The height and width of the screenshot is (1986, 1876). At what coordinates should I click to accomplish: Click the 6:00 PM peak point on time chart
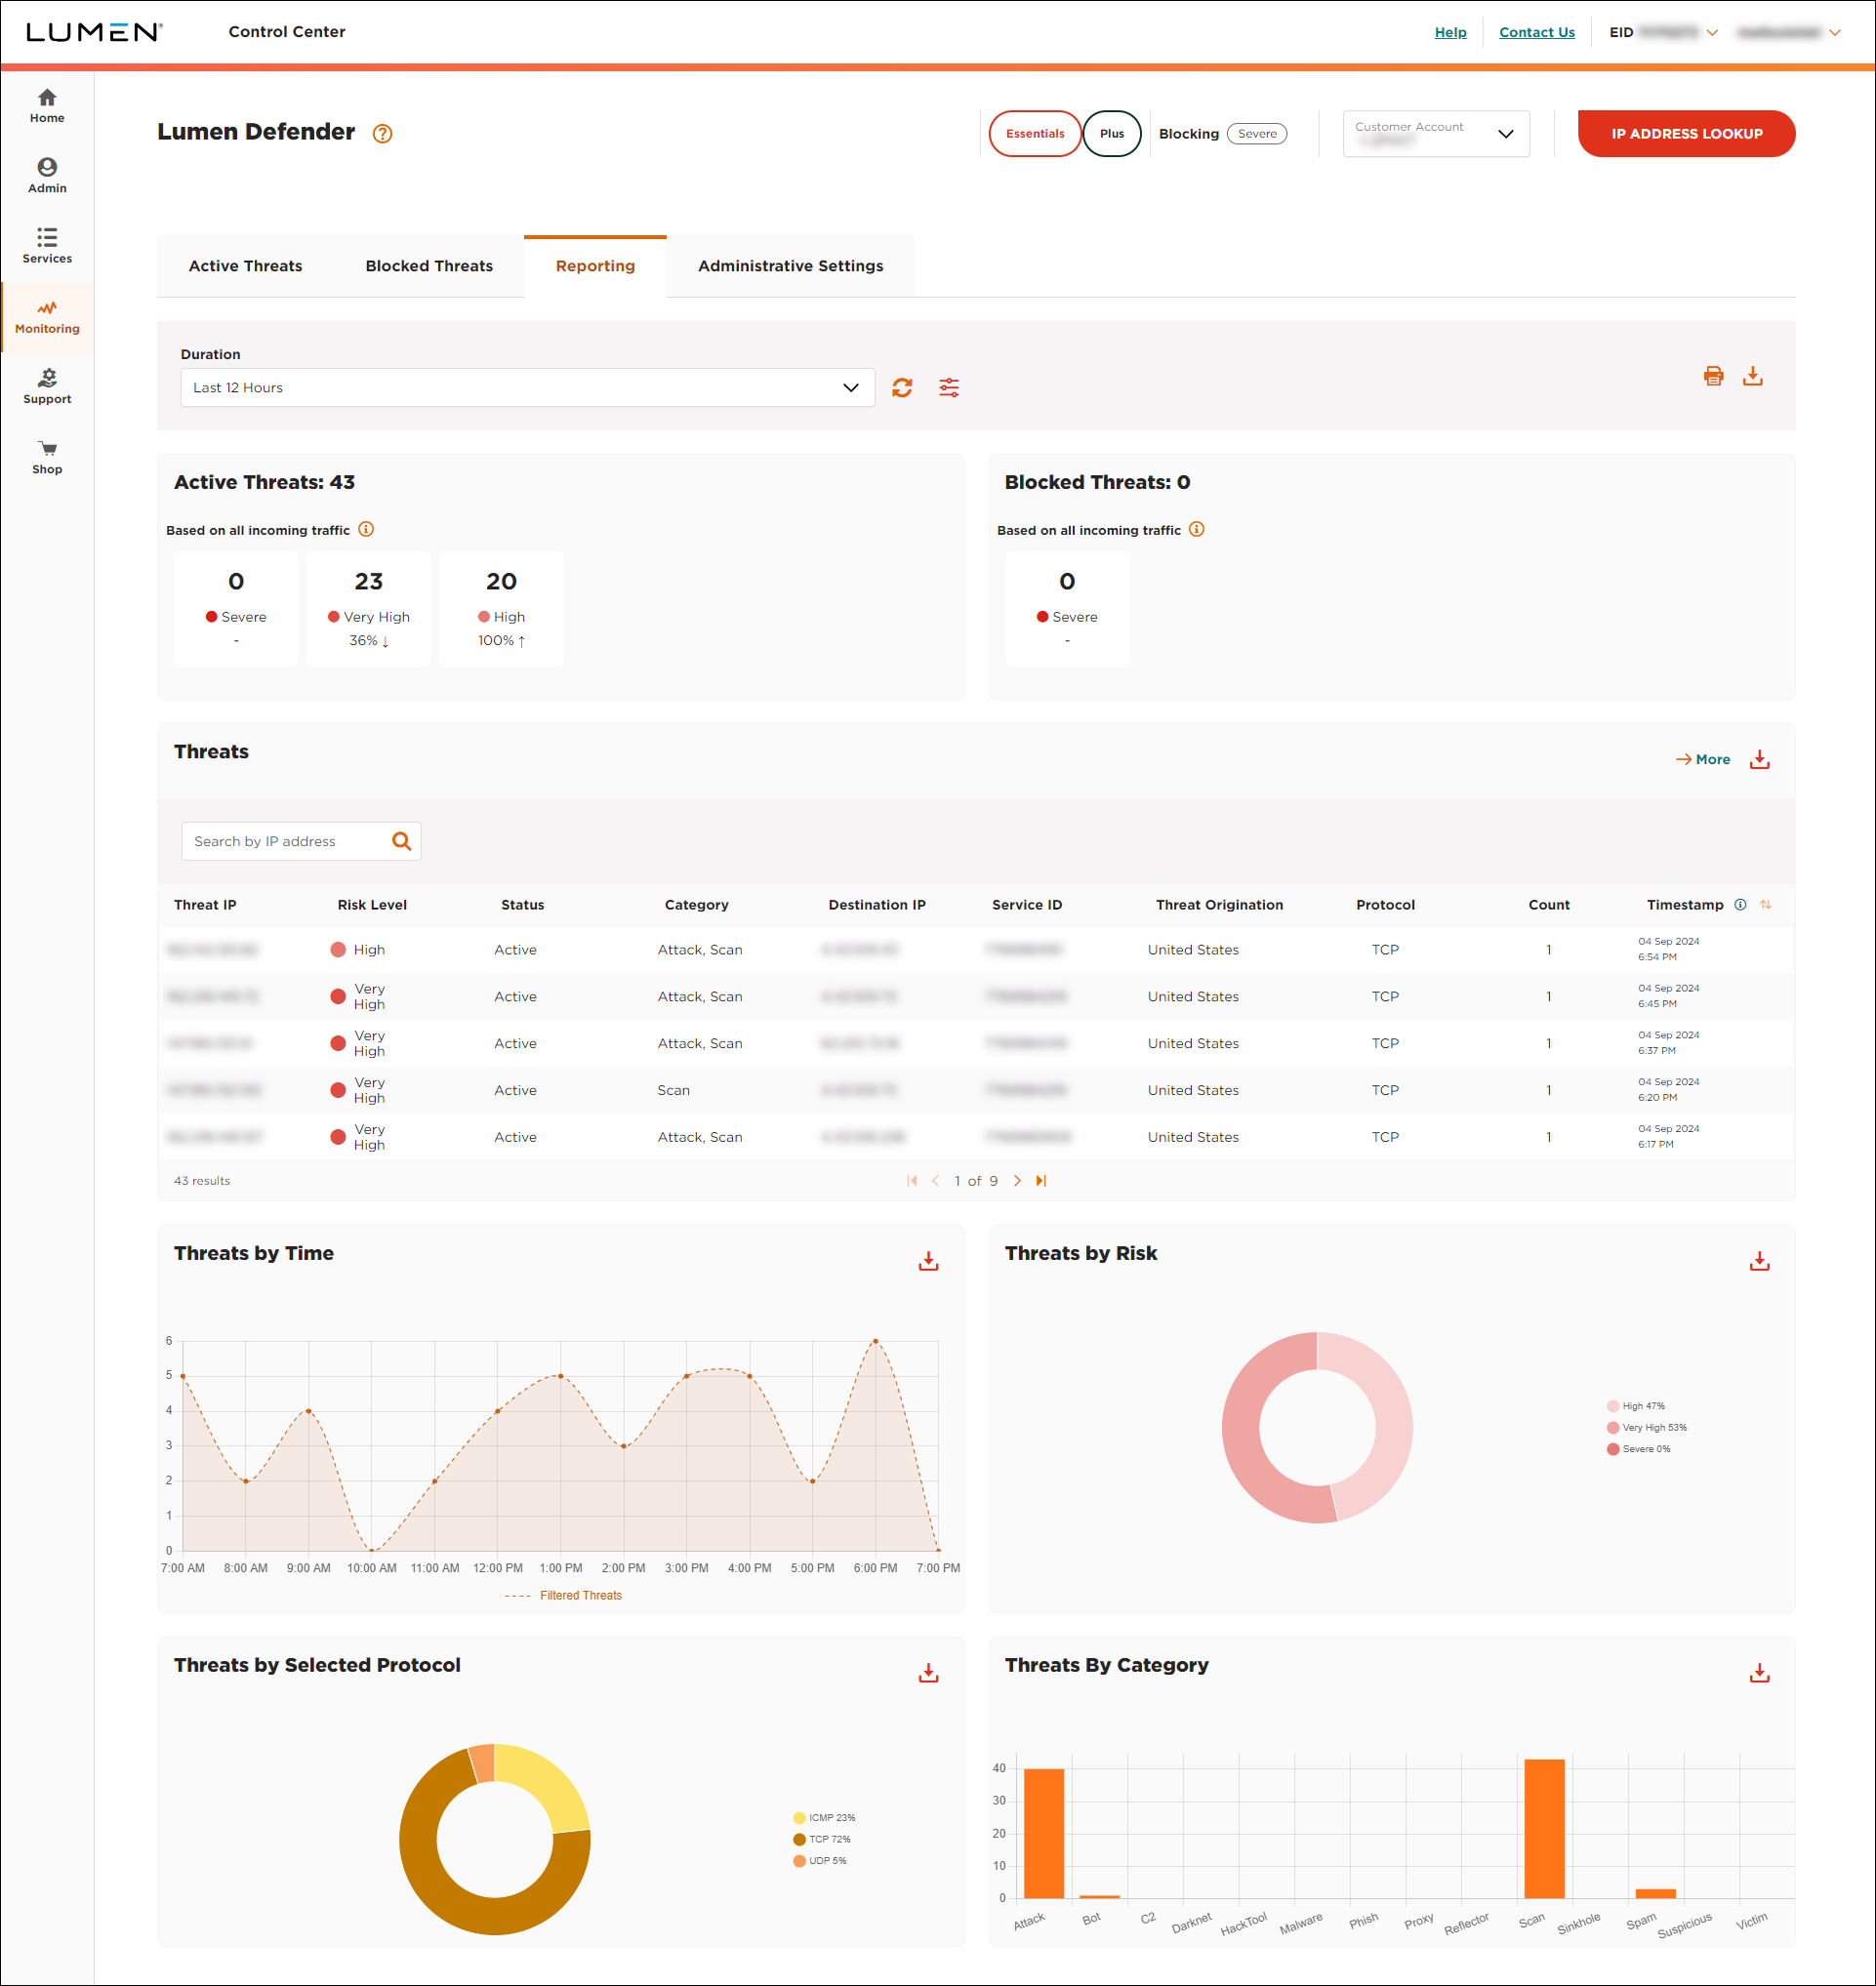pyautogui.click(x=875, y=1341)
